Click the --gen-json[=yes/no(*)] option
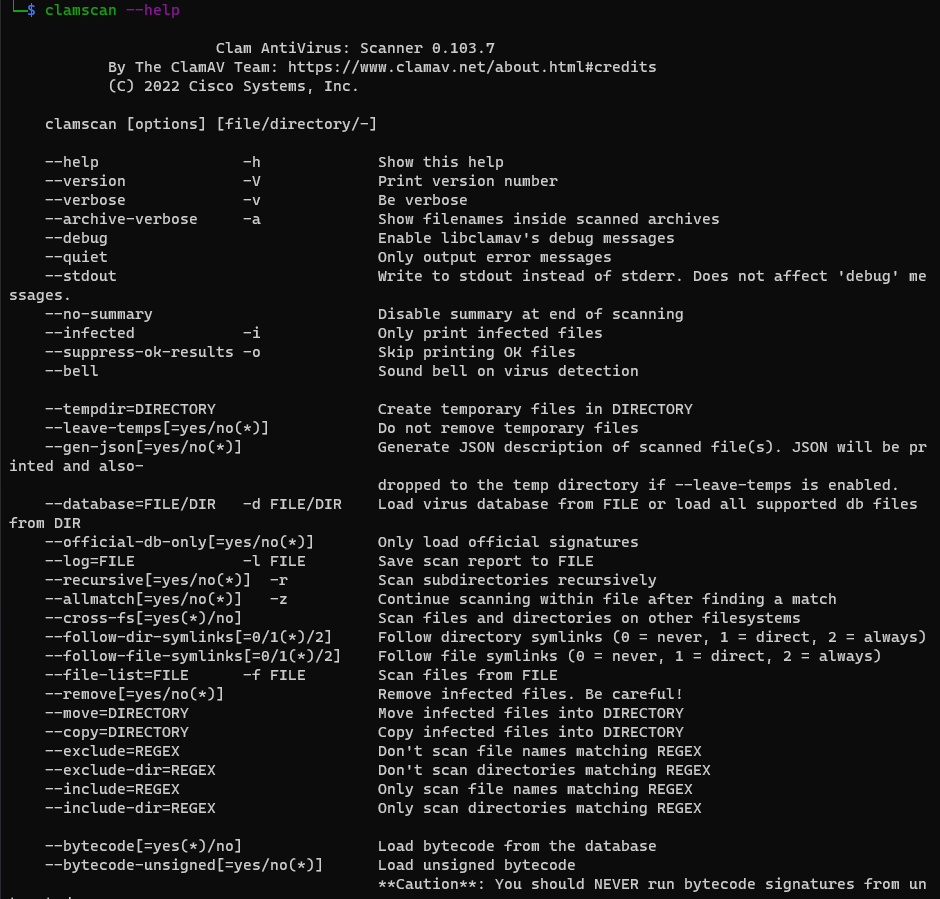This screenshot has height=899, width=940. pos(143,447)
